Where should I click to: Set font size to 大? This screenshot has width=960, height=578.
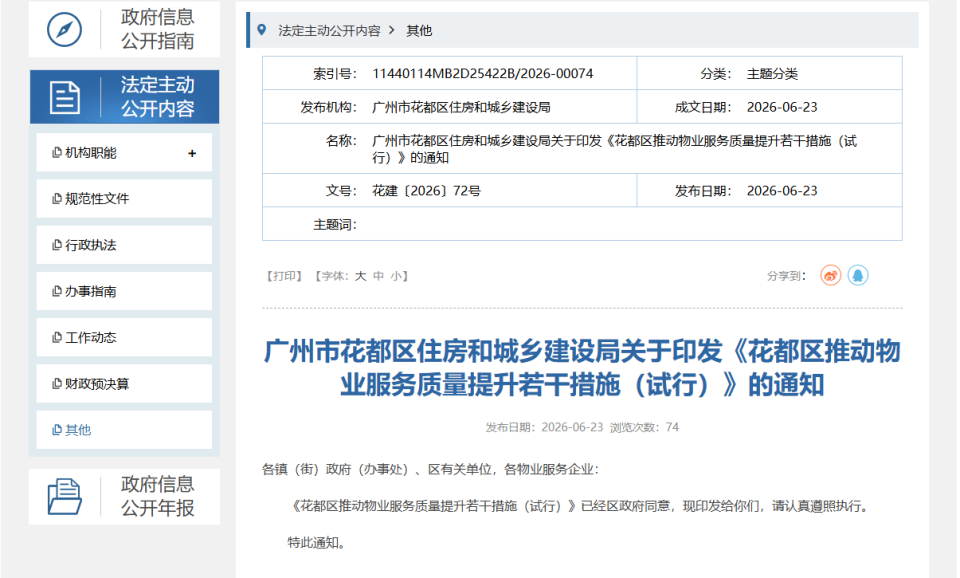point(361,276)
